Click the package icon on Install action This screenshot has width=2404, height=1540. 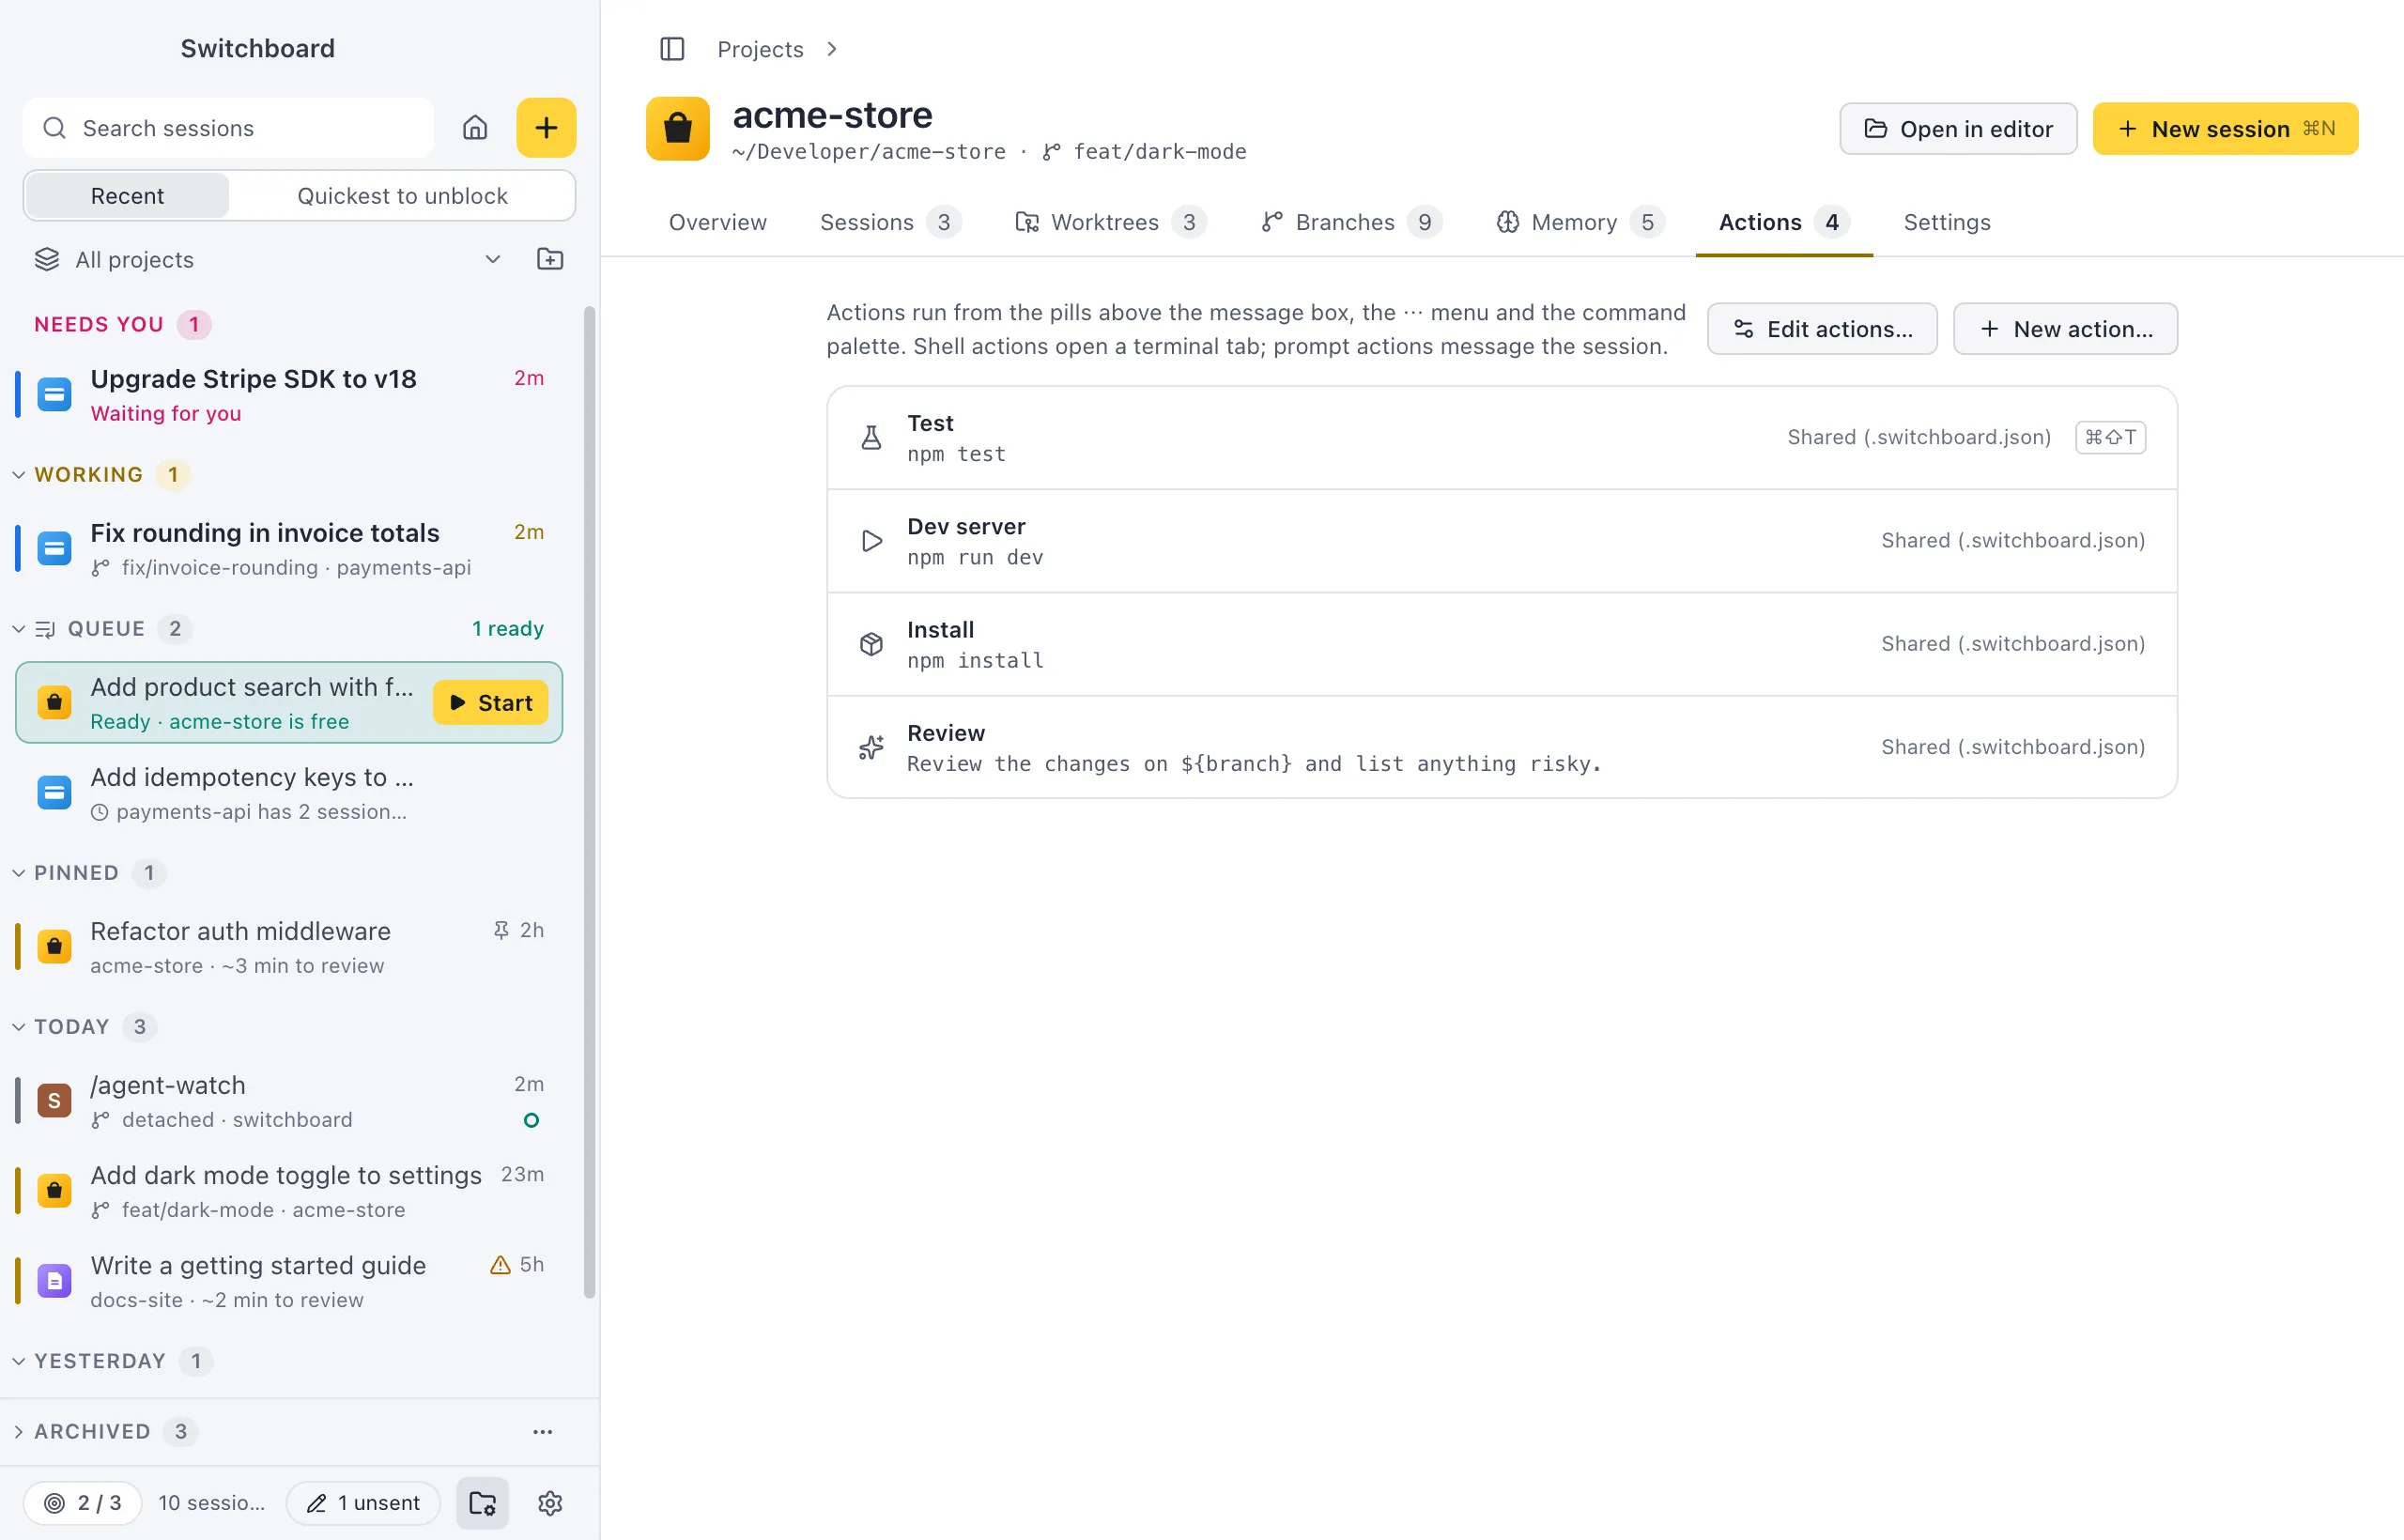coord(871,644)
